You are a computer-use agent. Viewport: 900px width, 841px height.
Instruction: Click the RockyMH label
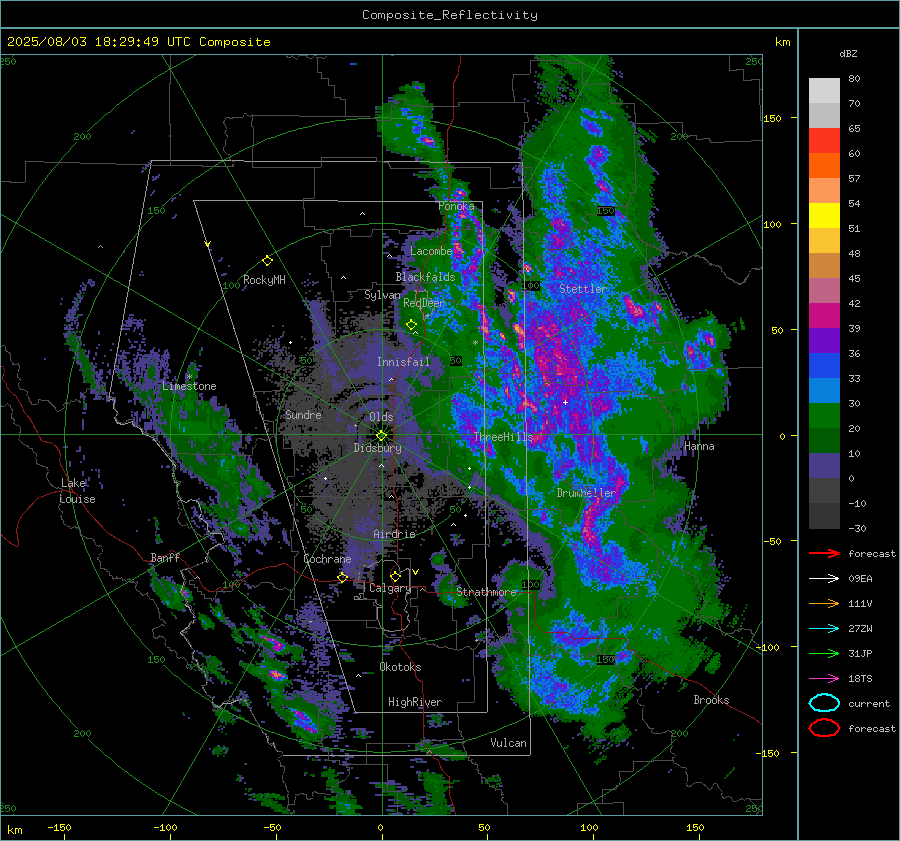[264, 280]
